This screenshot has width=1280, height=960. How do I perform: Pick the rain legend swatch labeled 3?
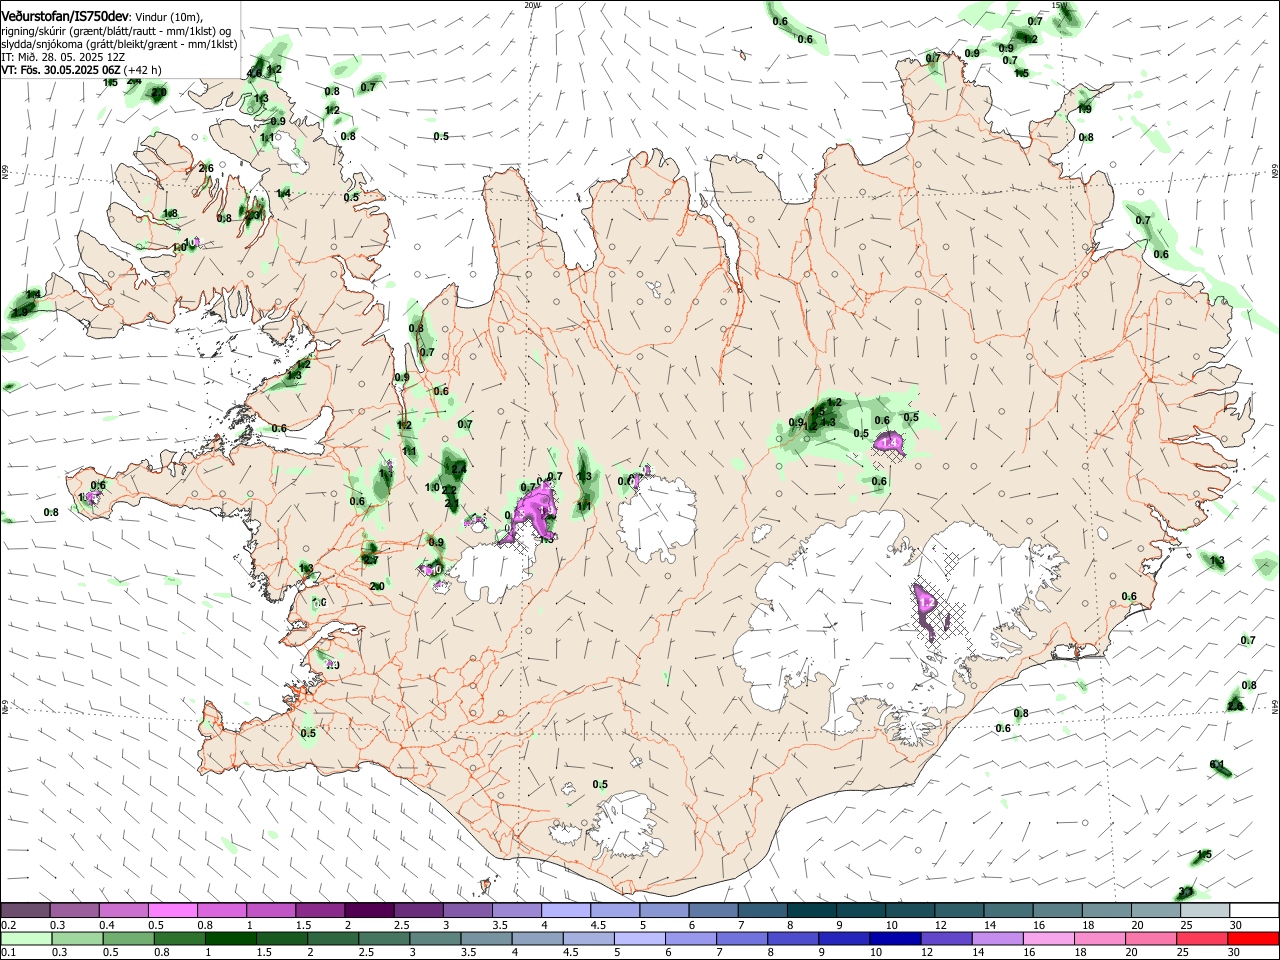pos(435,938)
